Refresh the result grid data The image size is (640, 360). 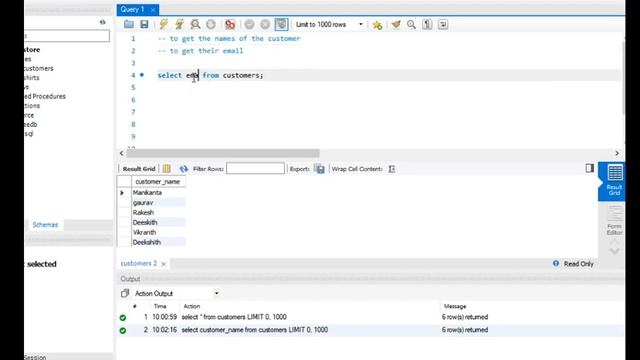(x=184, y=169)
